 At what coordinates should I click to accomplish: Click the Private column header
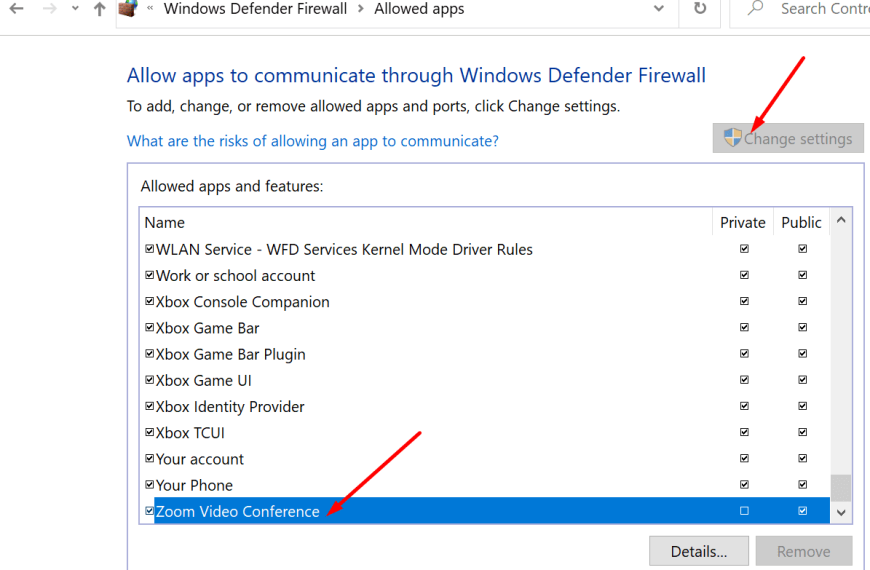click(742, 223)
